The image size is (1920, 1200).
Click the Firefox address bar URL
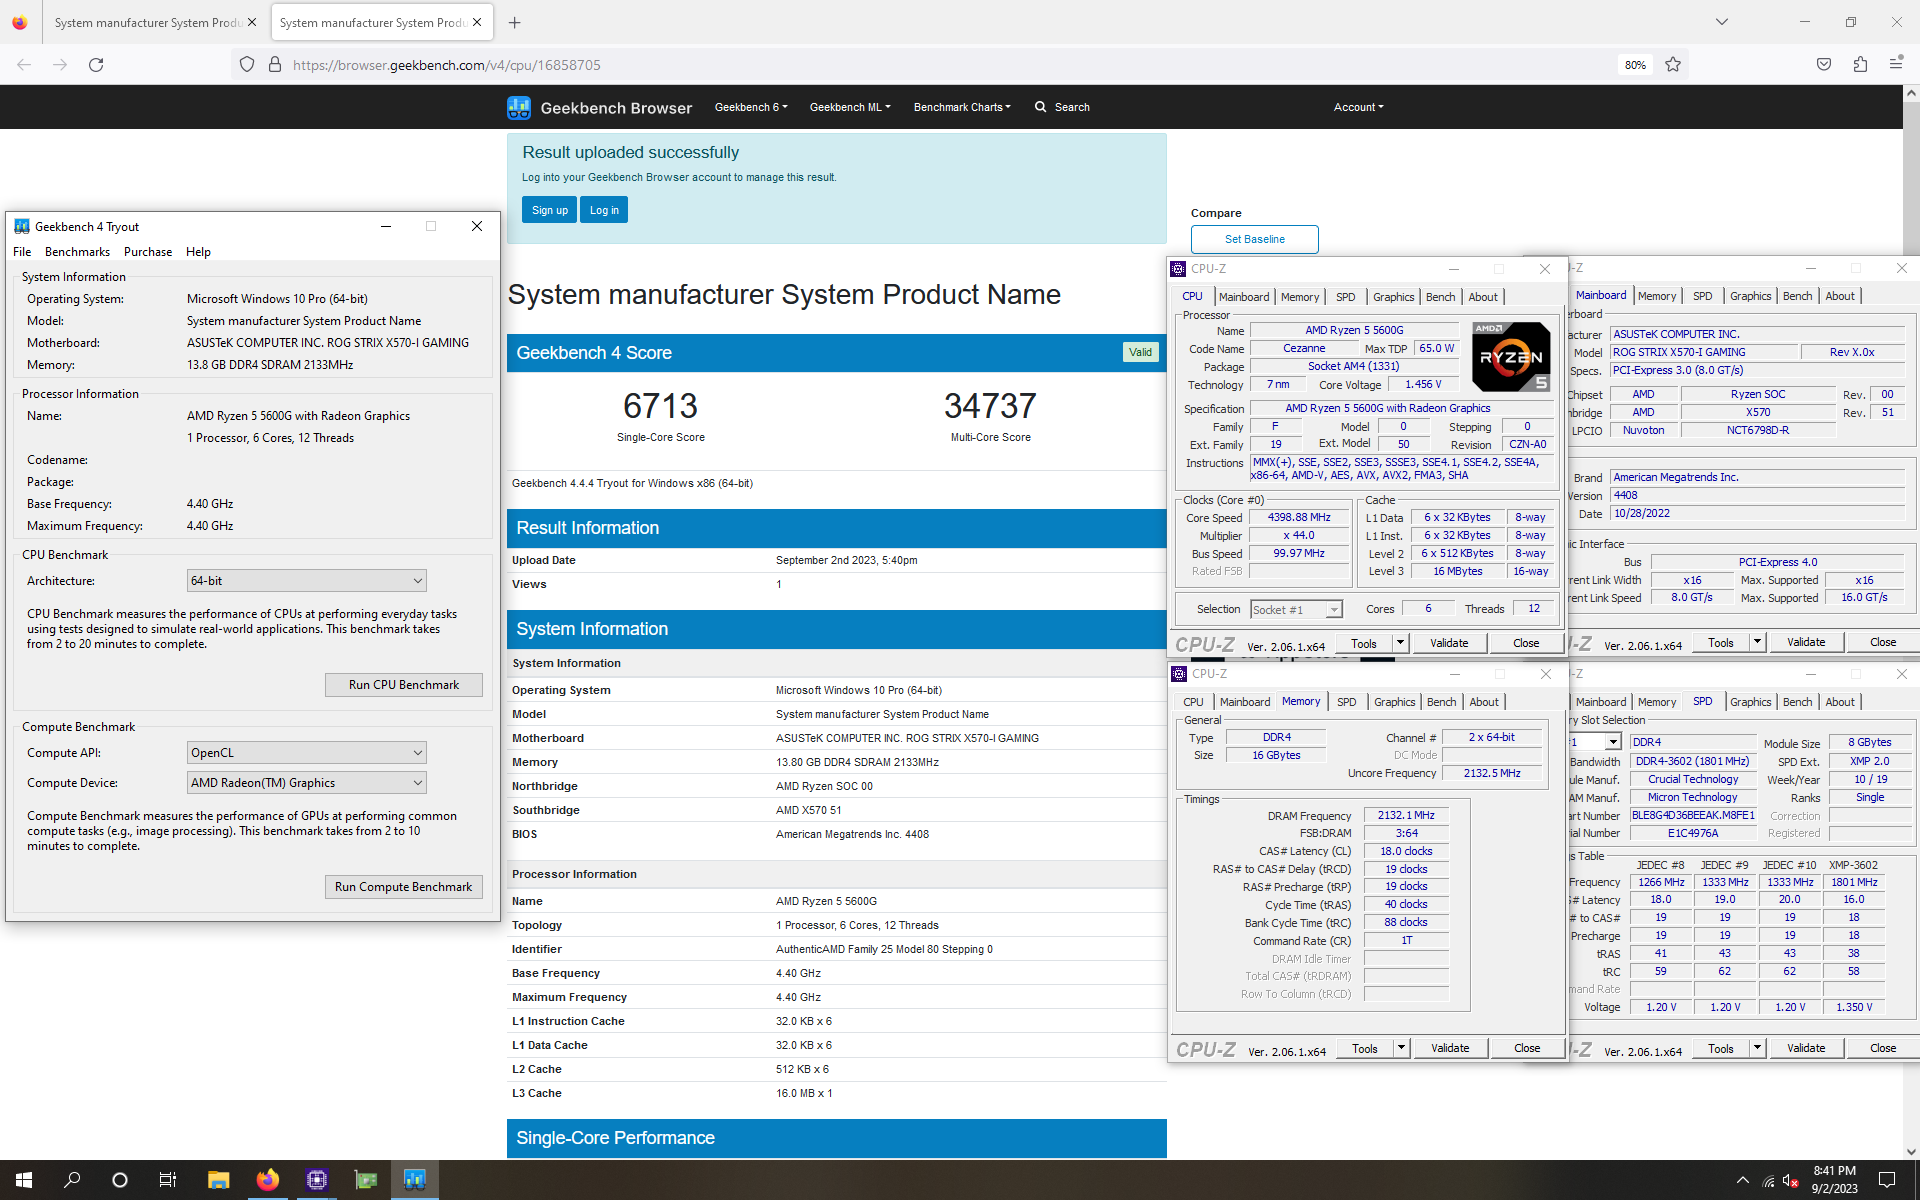pyautogui.click(x=447, y=65)
